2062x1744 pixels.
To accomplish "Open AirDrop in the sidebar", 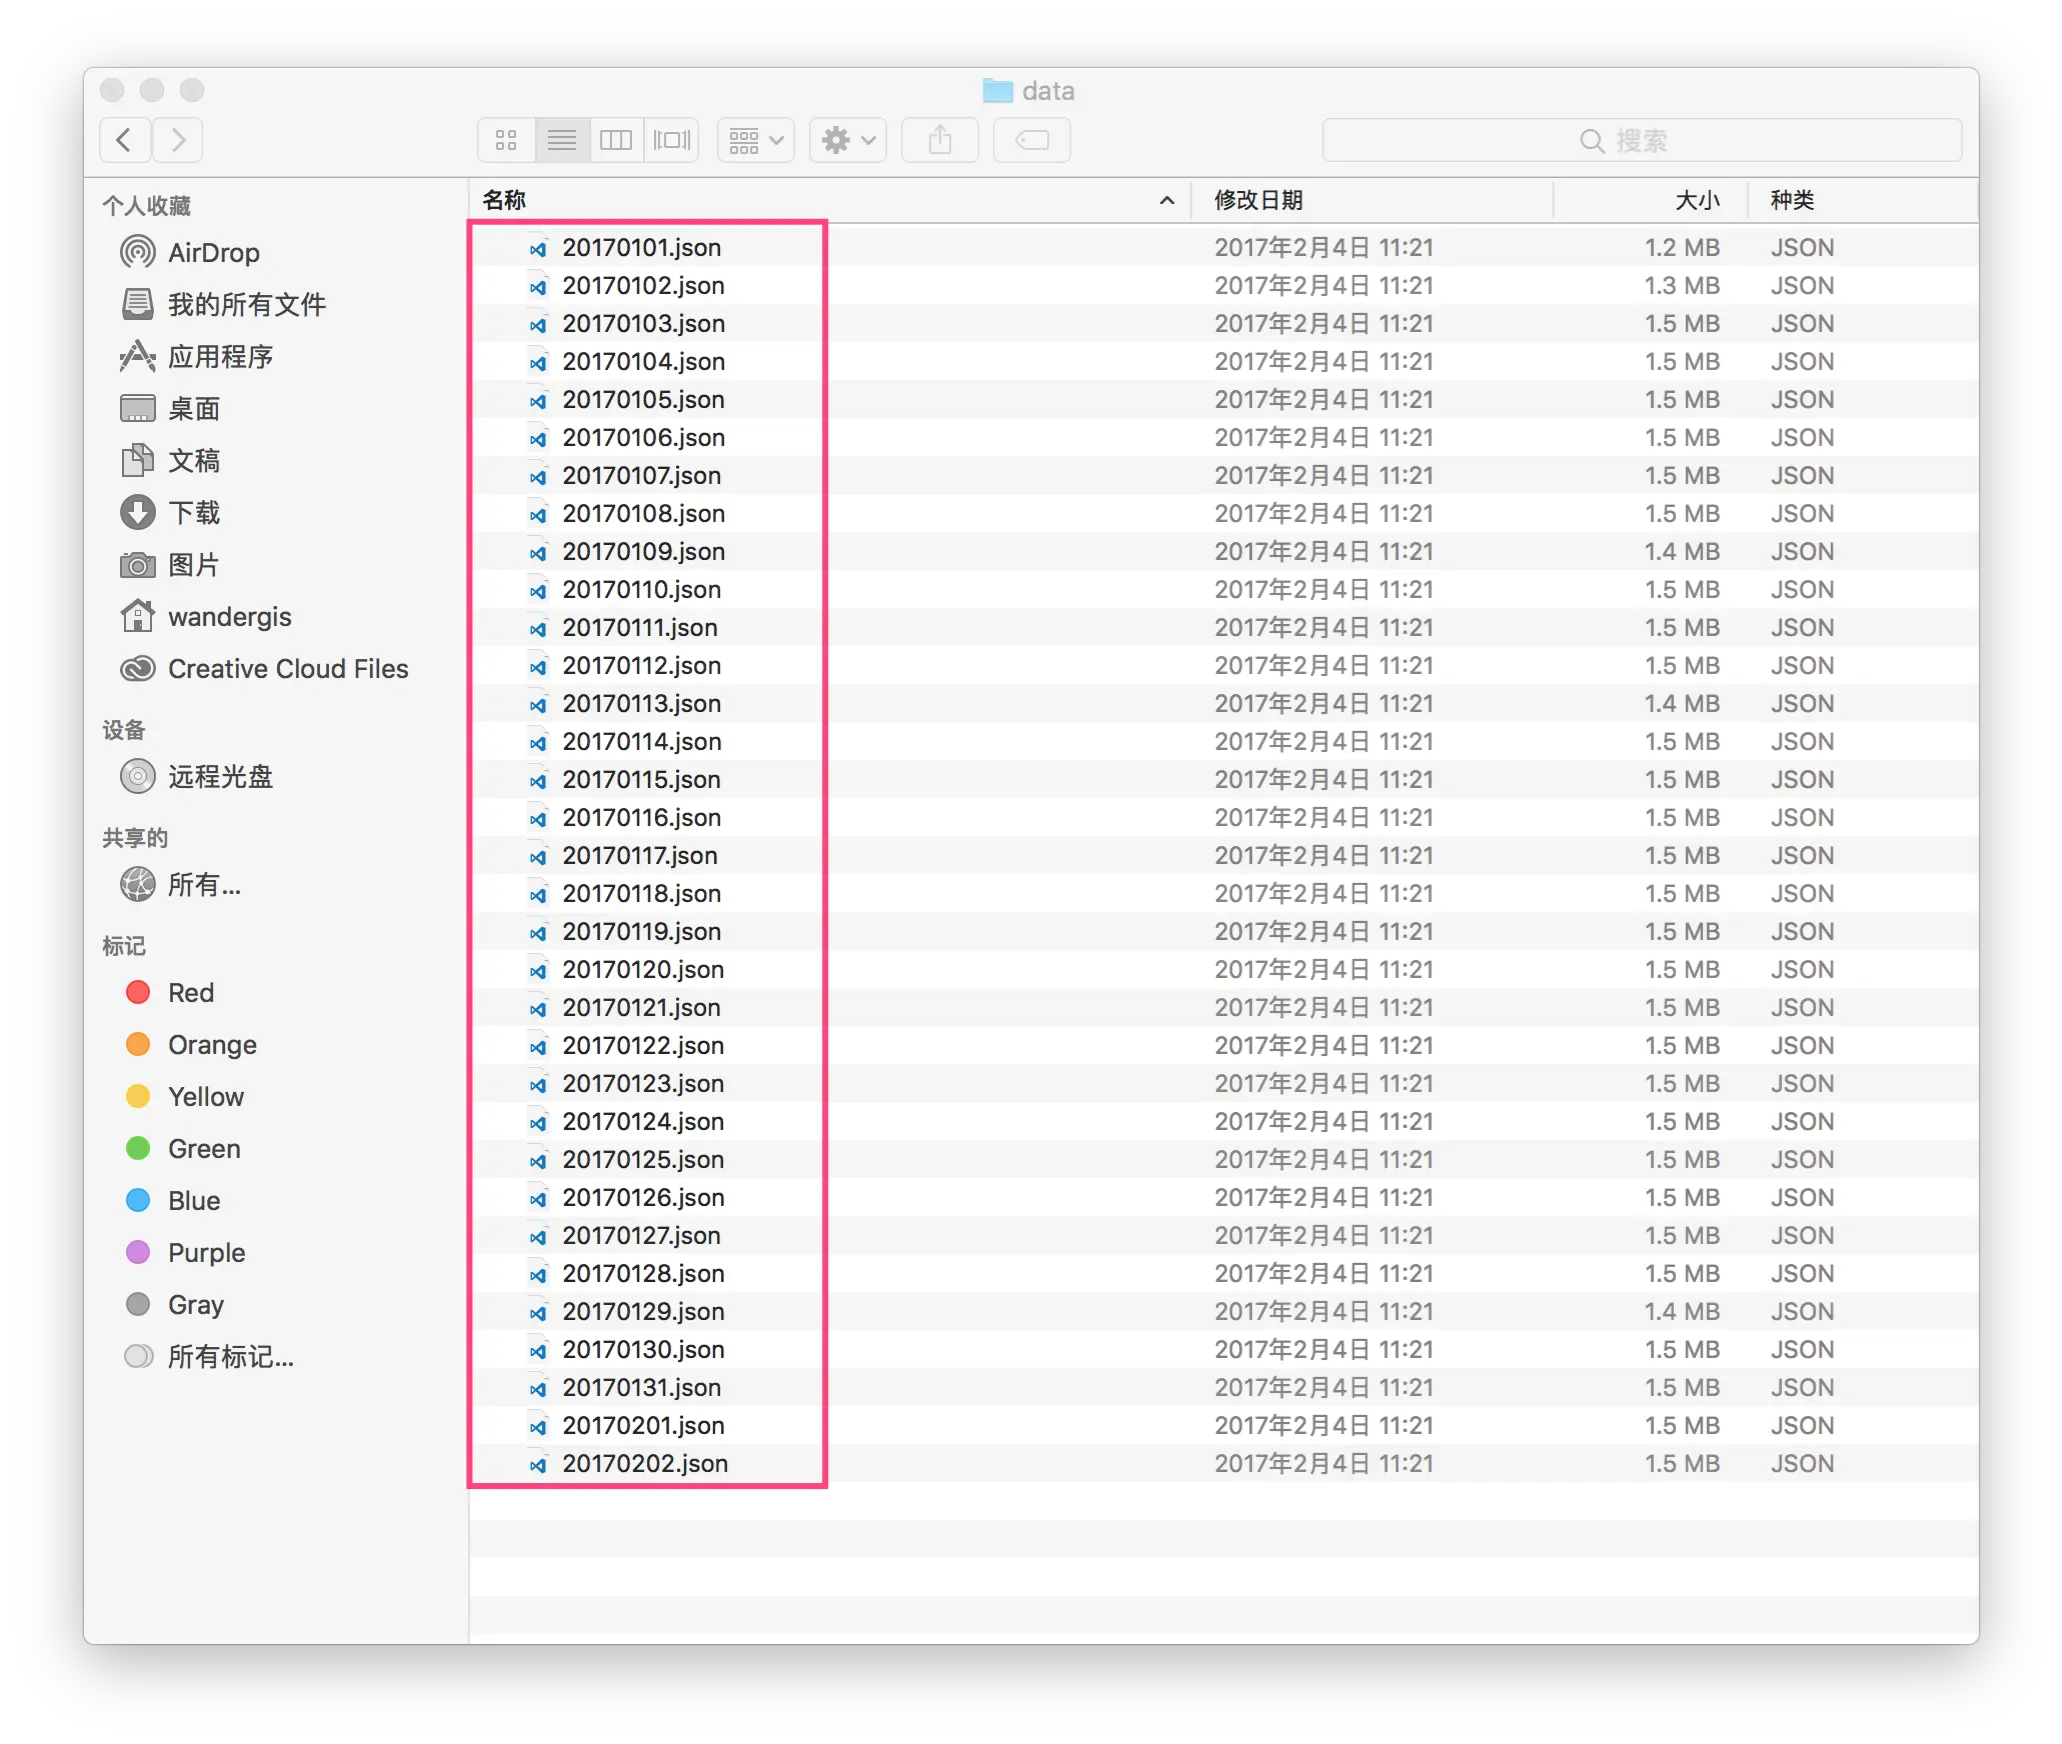I will click(x=213, y=253).
